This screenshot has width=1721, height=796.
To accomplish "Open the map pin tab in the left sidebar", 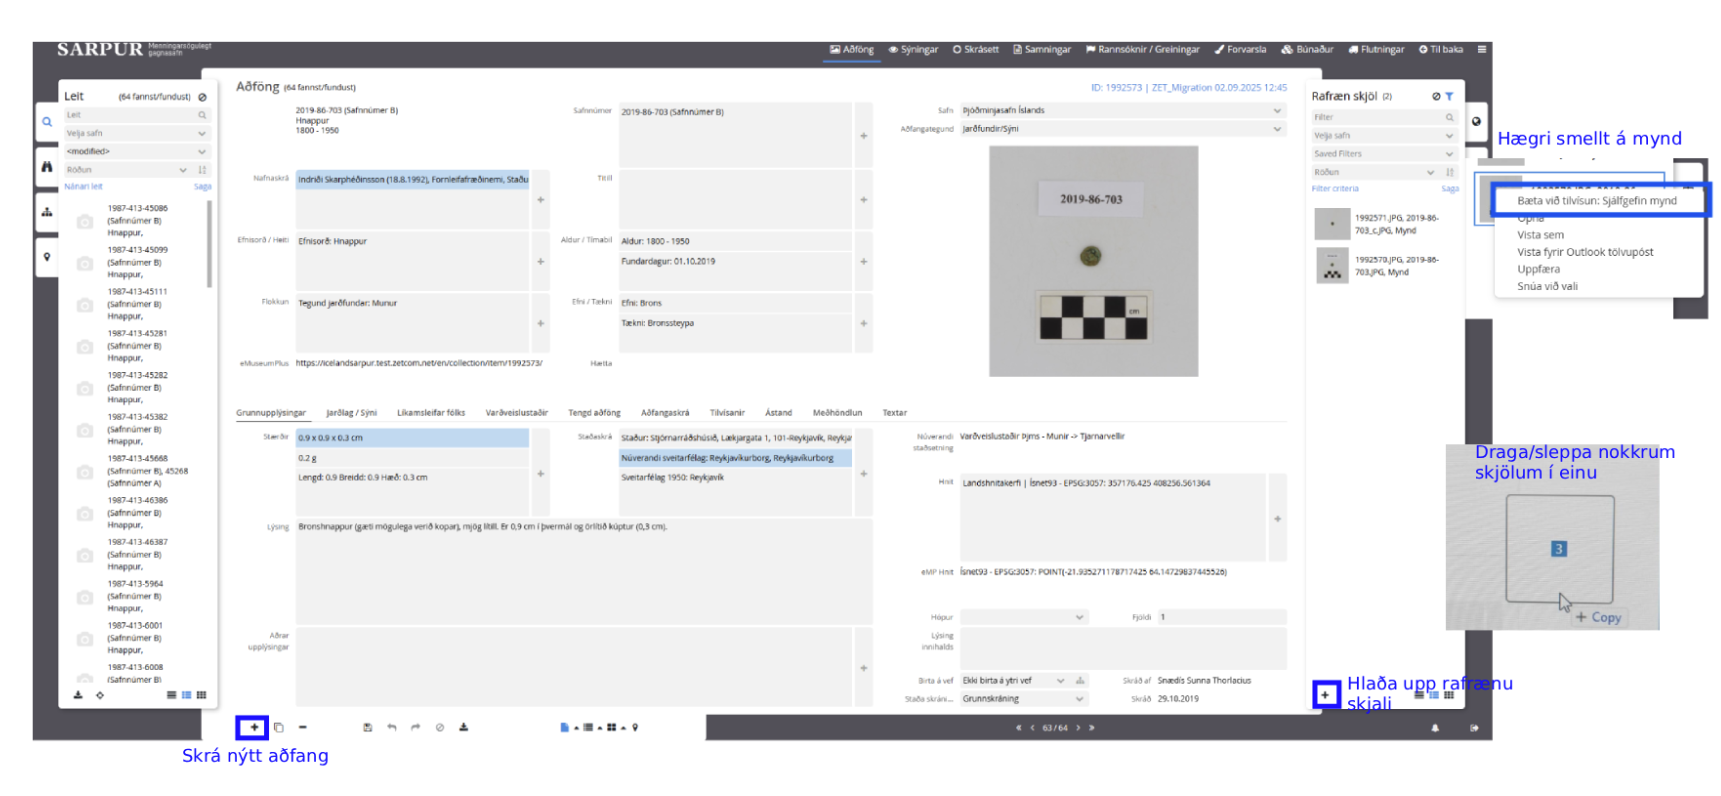I will click(x=47, y=257).
